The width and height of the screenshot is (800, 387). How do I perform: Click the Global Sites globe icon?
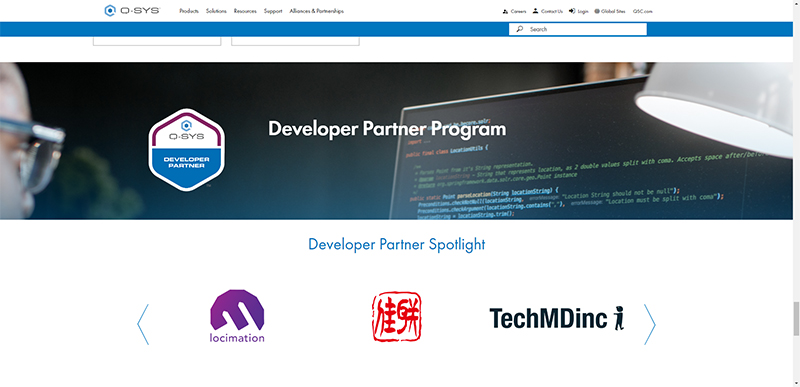coord(597,11)
